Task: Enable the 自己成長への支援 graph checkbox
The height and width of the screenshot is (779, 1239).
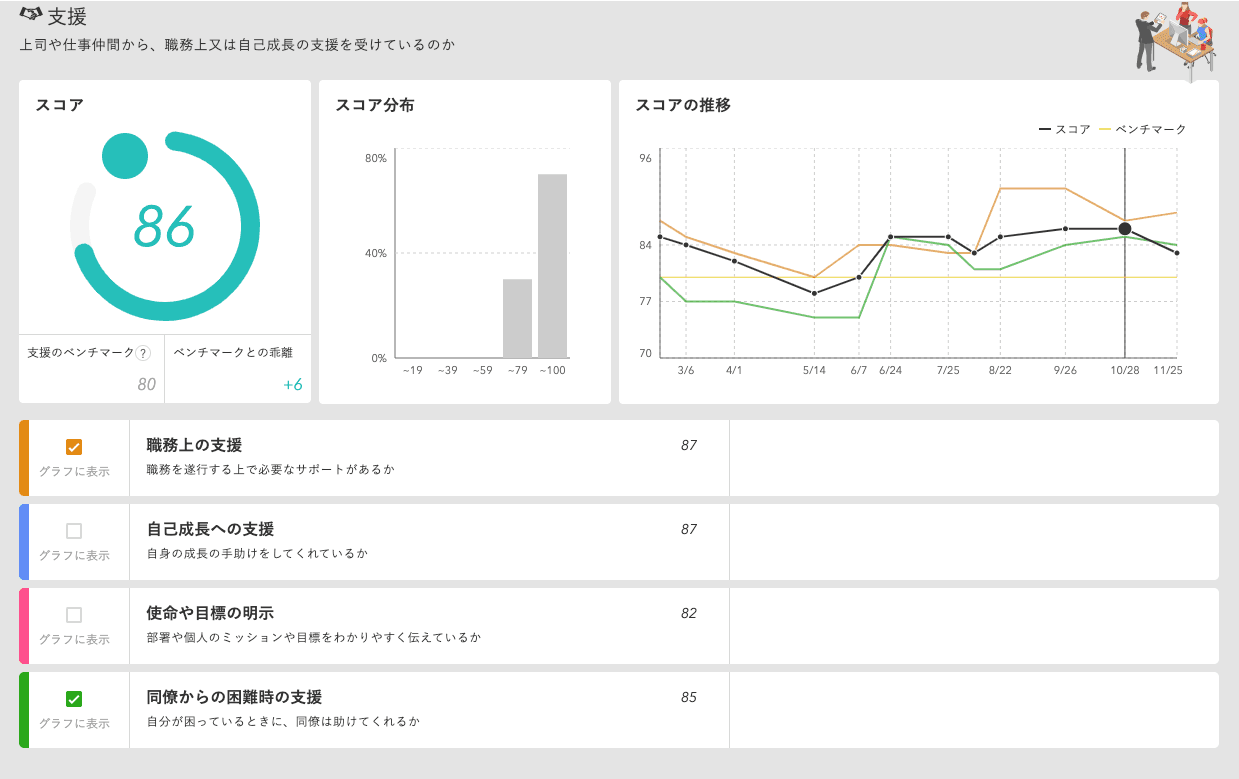Action: (x=74, y=531)
